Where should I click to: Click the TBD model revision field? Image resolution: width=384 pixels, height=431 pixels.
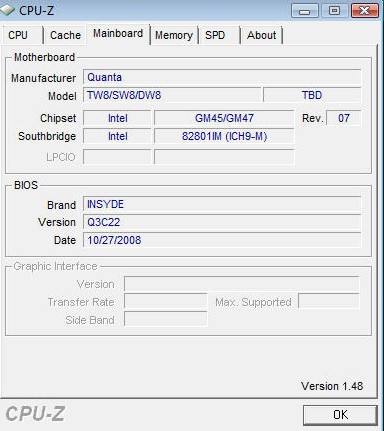point(312,95)
